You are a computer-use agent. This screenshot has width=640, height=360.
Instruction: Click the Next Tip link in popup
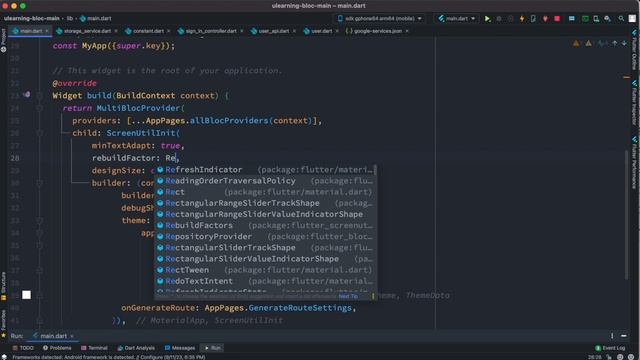(x=348, y=296)
